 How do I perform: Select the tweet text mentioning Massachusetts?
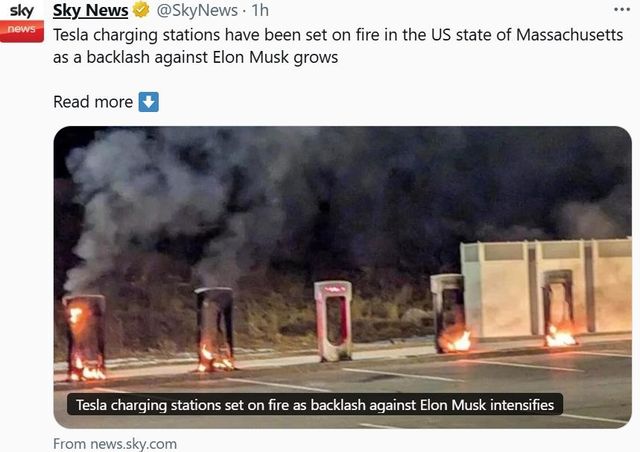[338, 46]
